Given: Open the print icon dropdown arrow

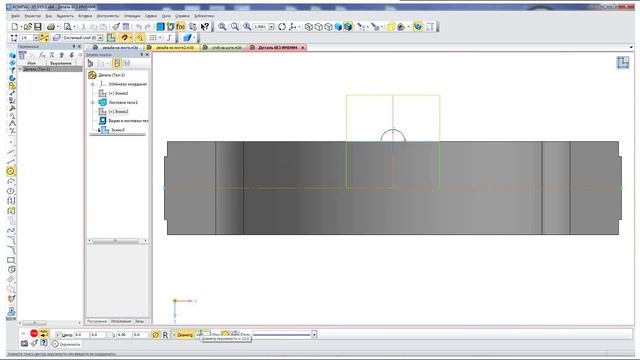Looking at the screenshot, I should point(58,27).
